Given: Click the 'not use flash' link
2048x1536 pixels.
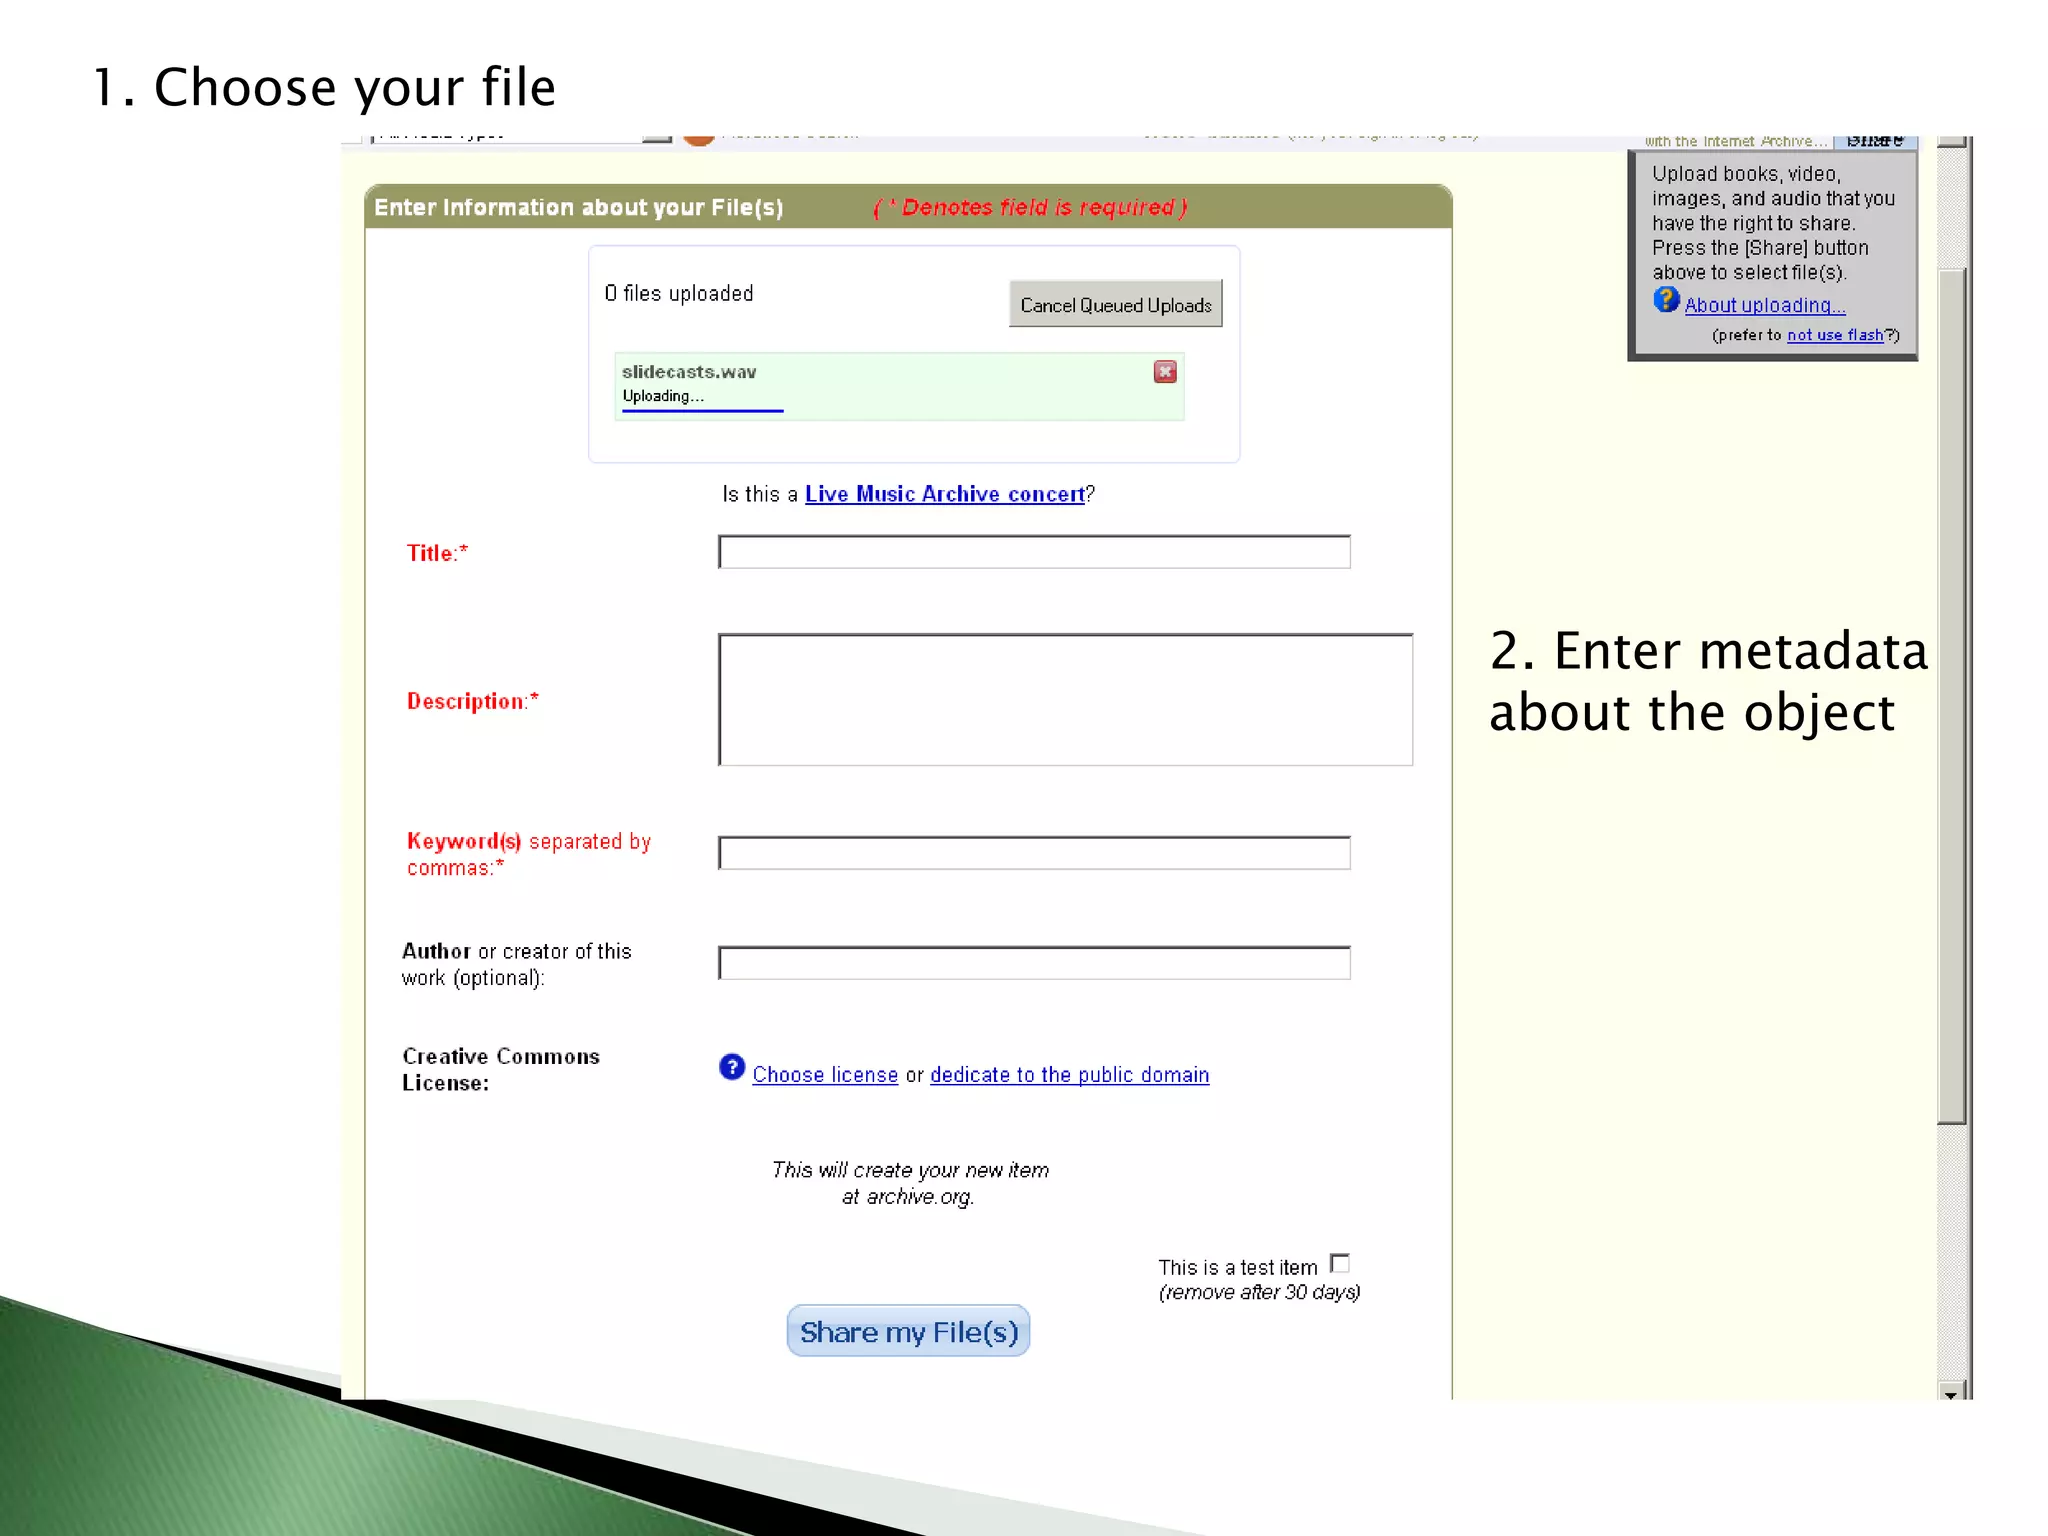Looking at the screenshot, I should 1835,336.
